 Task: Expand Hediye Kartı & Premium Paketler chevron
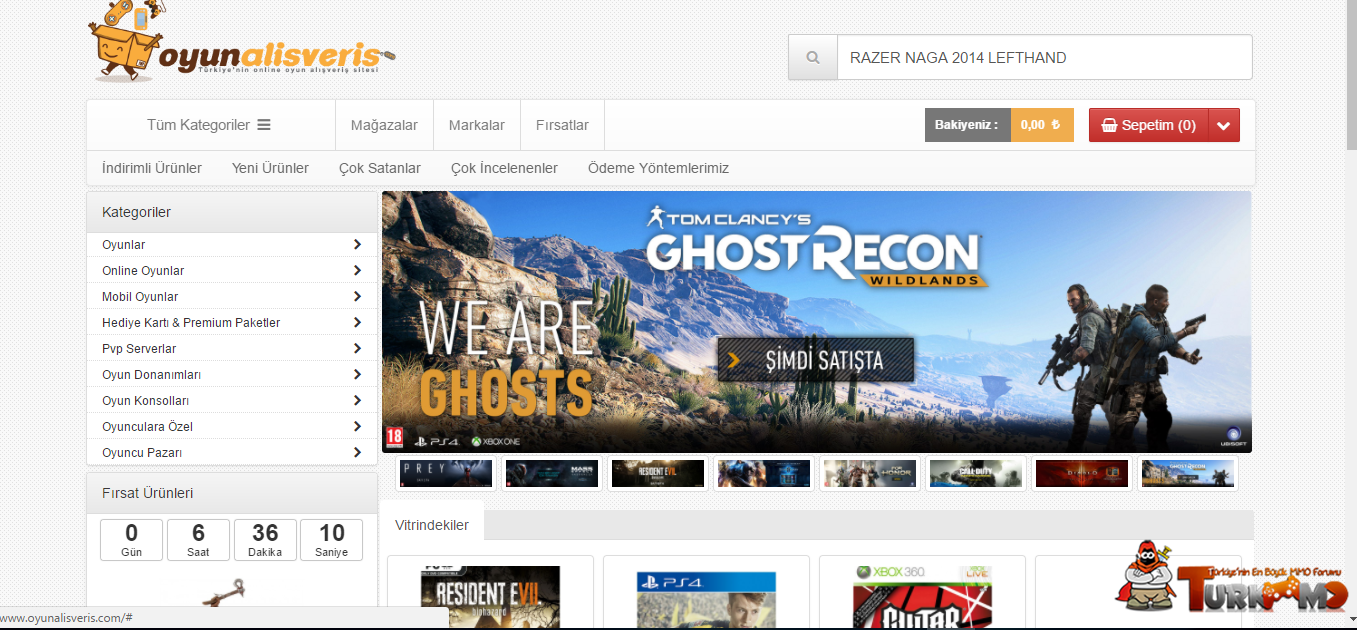point(357,322)
